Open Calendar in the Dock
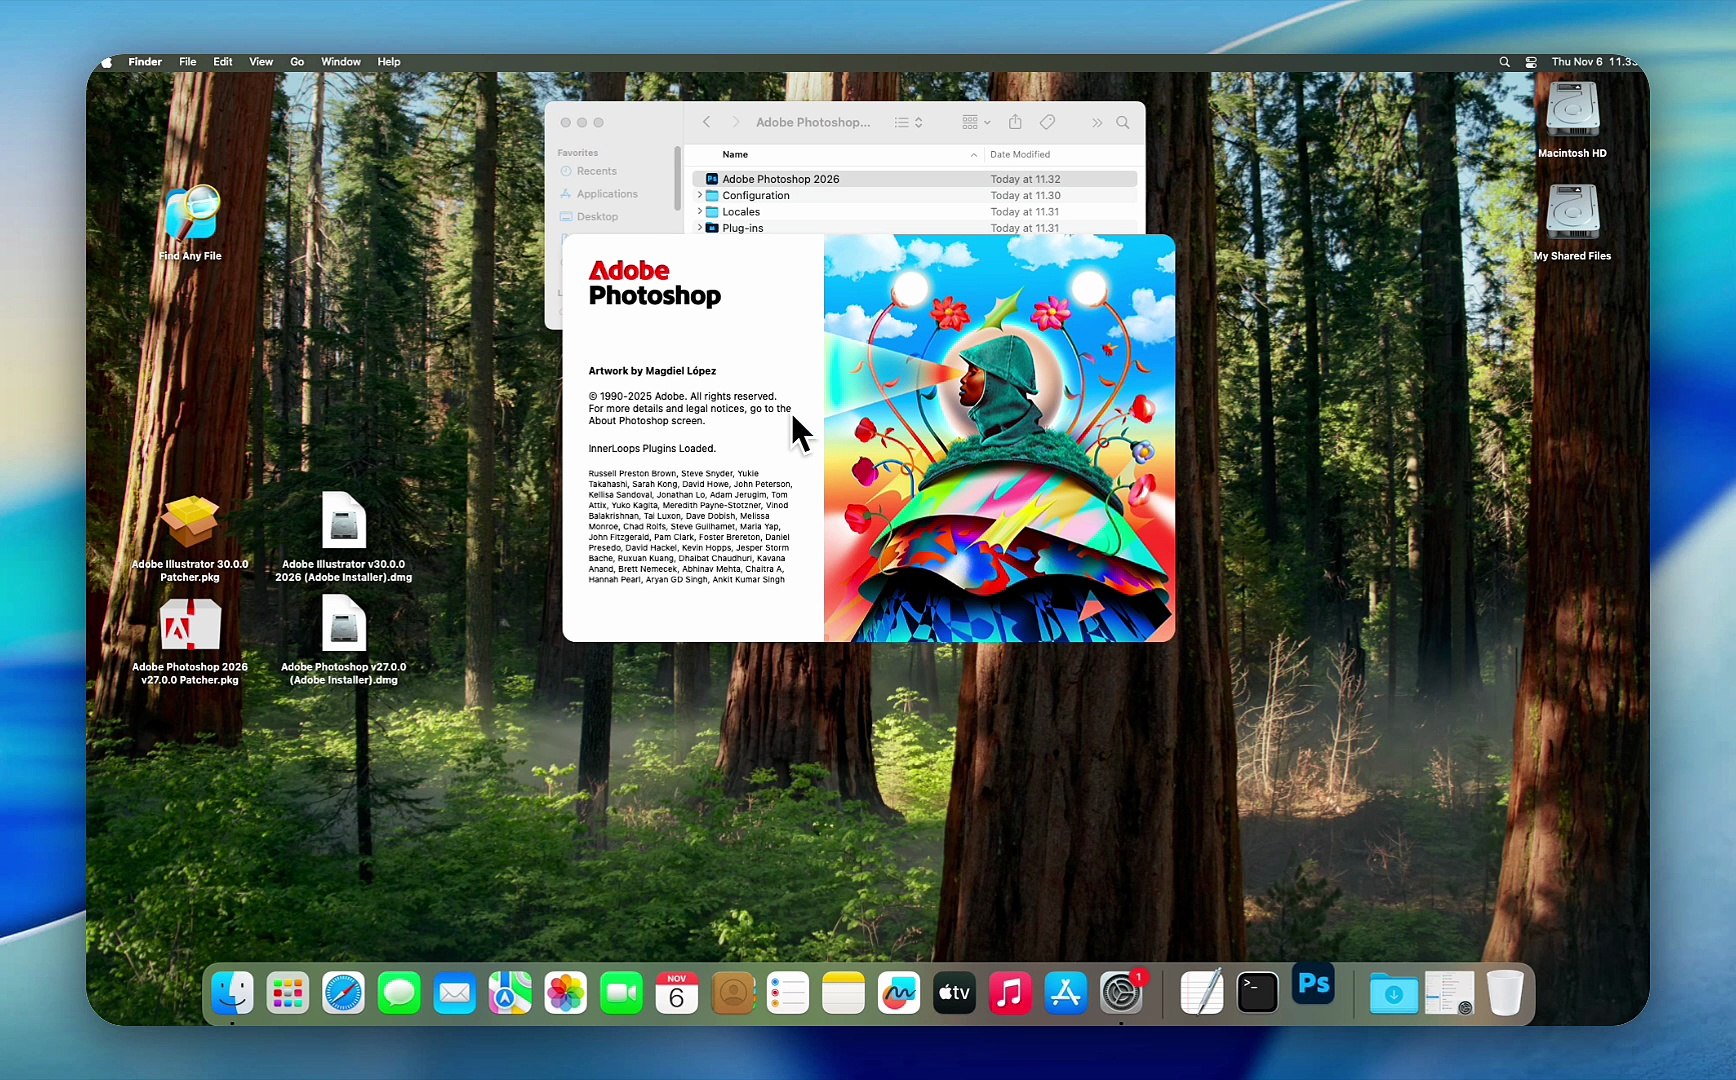Screen dimensions: 1736x1080 (677, 993)
